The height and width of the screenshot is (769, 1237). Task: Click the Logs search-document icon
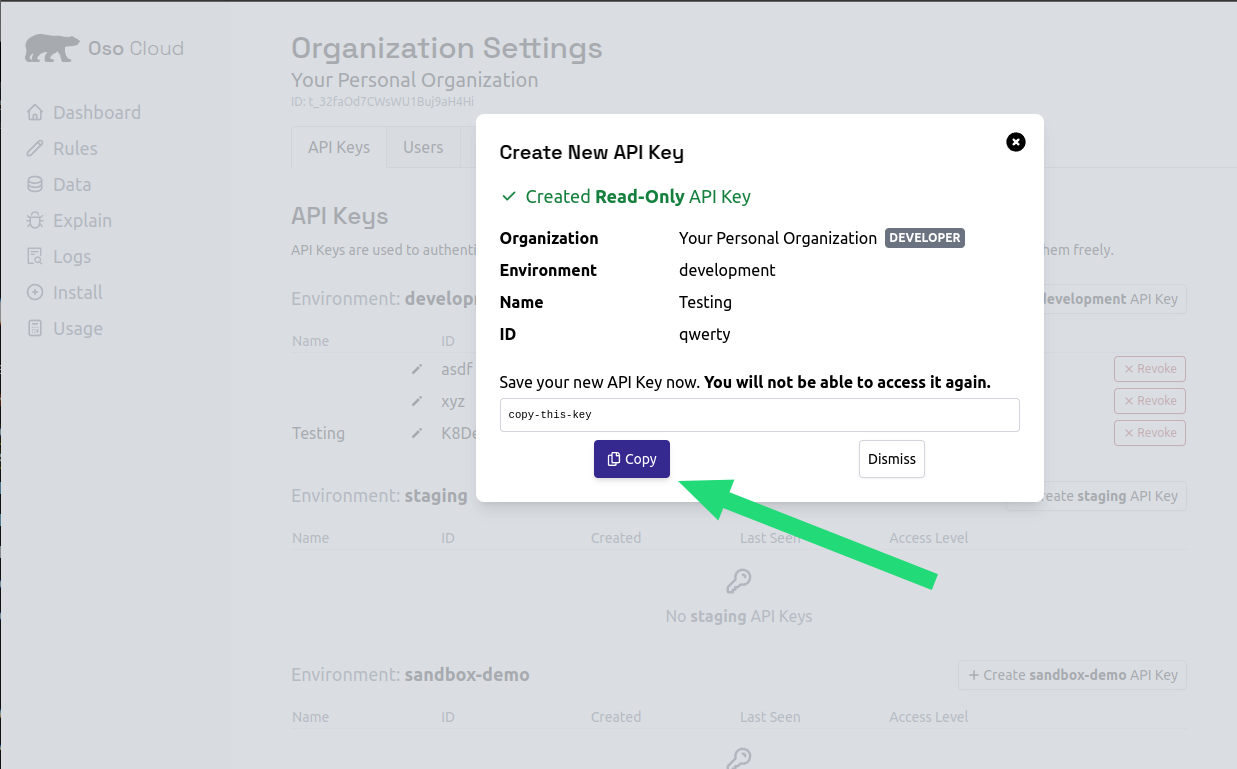coord(35,256)
